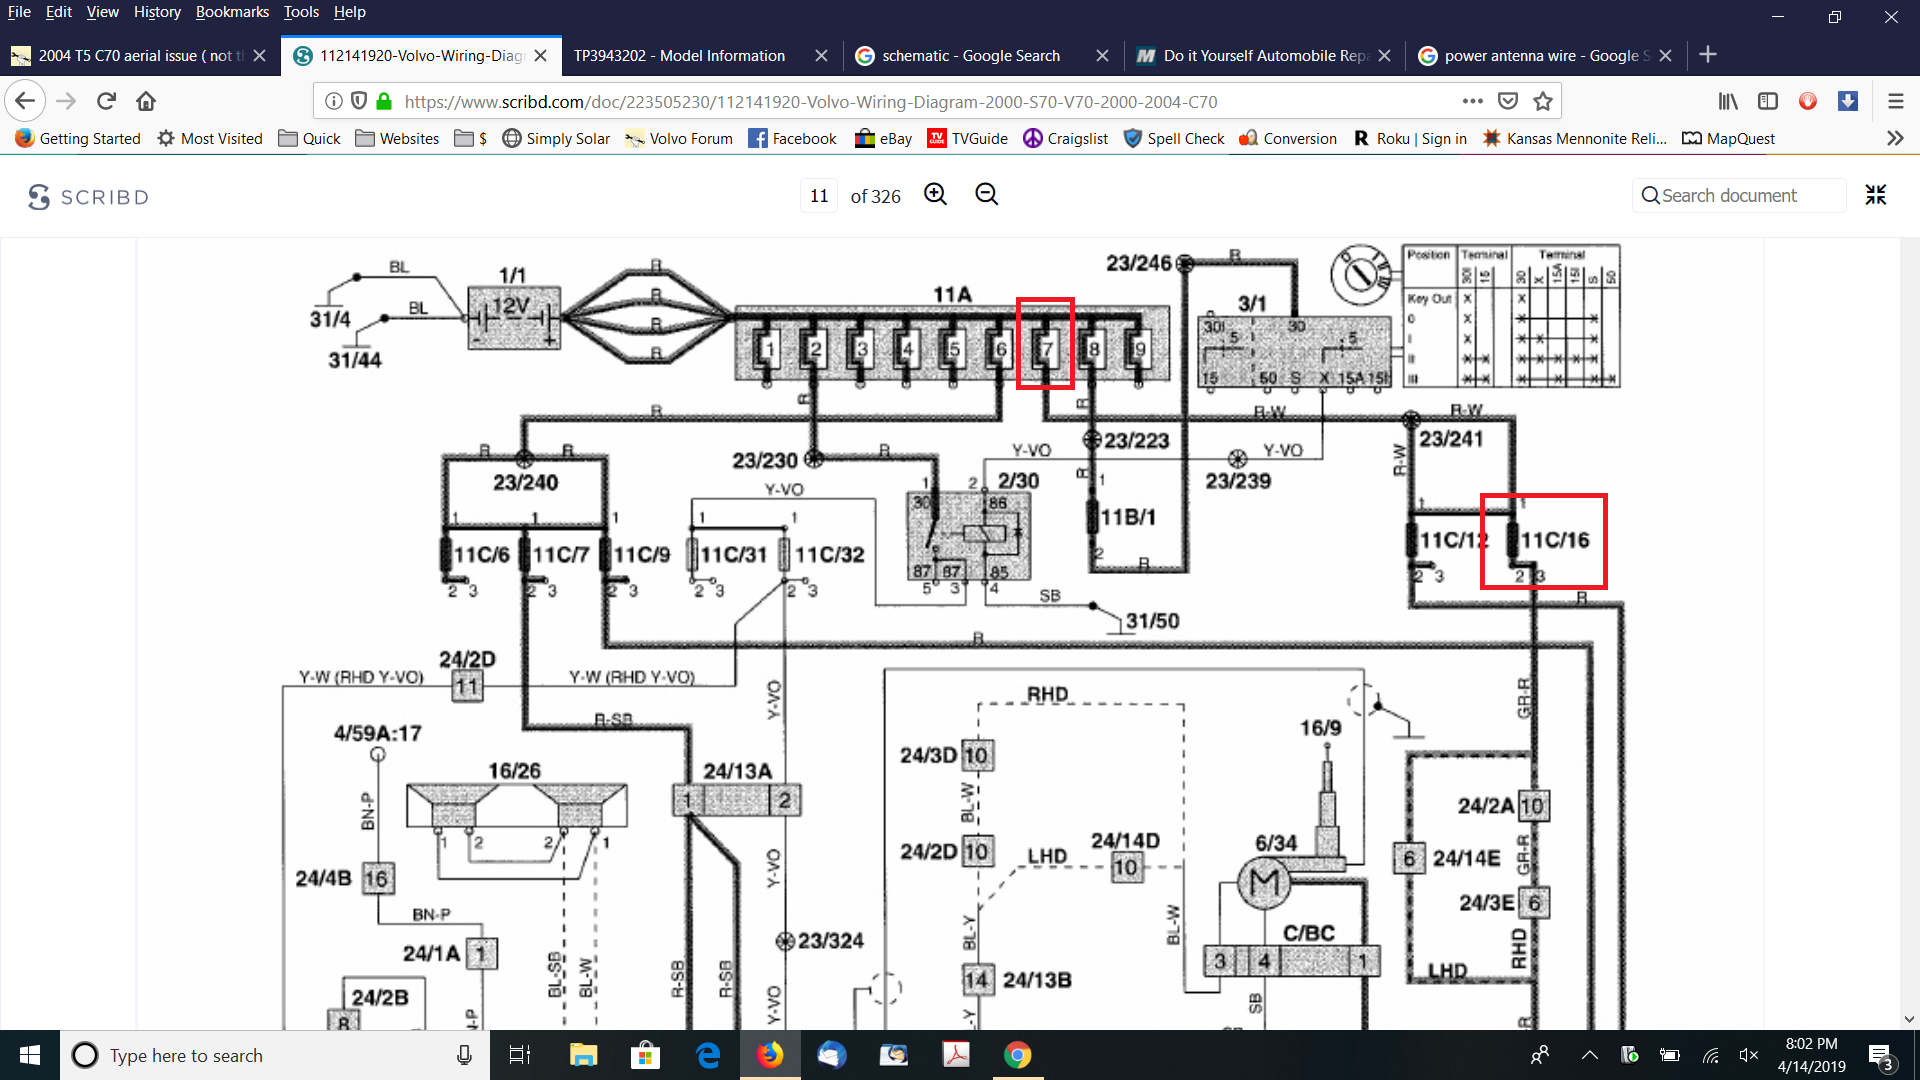Click the Search document field

[x=1740, y=196]
